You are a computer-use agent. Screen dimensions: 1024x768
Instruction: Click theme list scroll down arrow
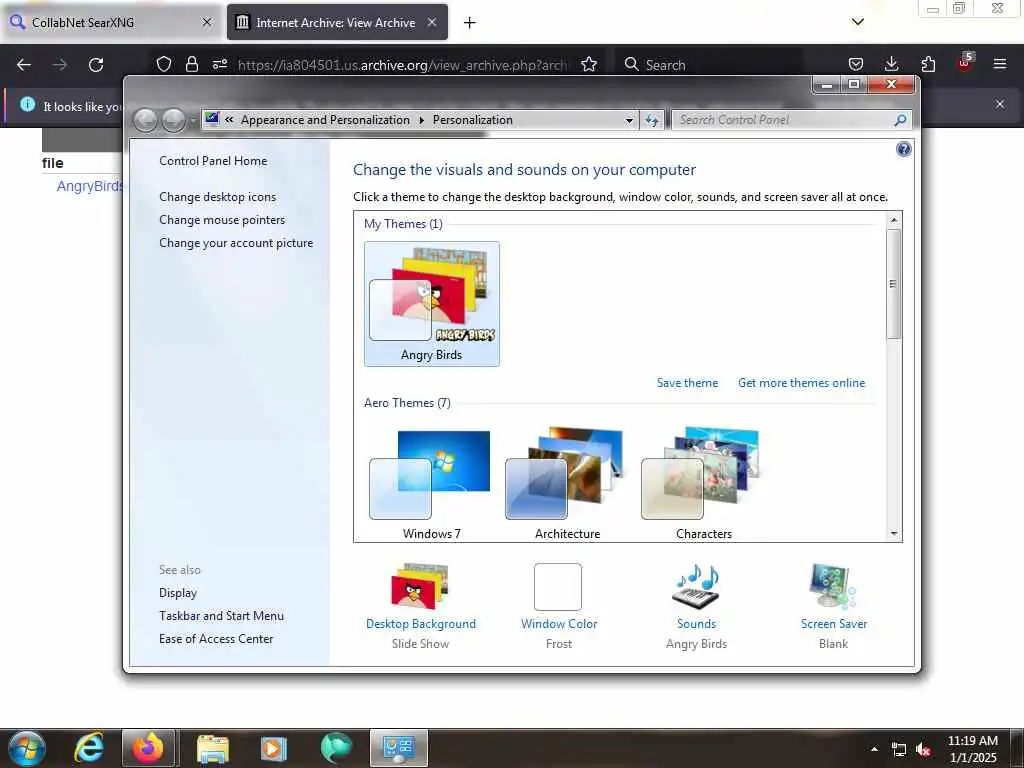click(x=894, y=534)
